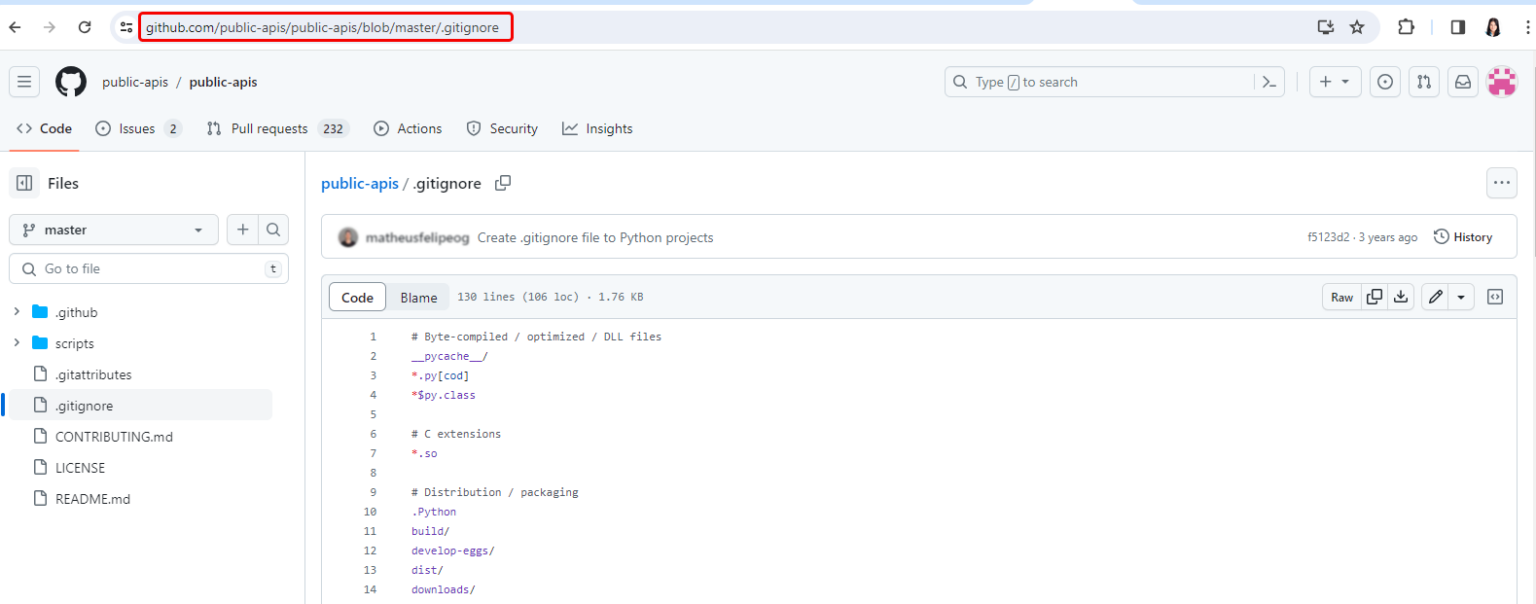Download the .gitignore raw file

[1401, 297]
